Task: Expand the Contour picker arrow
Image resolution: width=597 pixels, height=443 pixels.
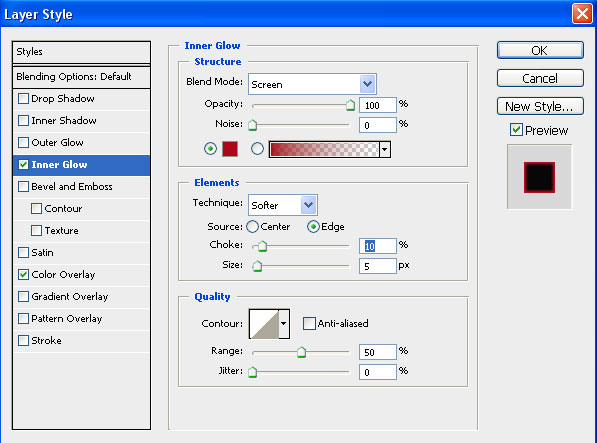Action: coord(284,324)
